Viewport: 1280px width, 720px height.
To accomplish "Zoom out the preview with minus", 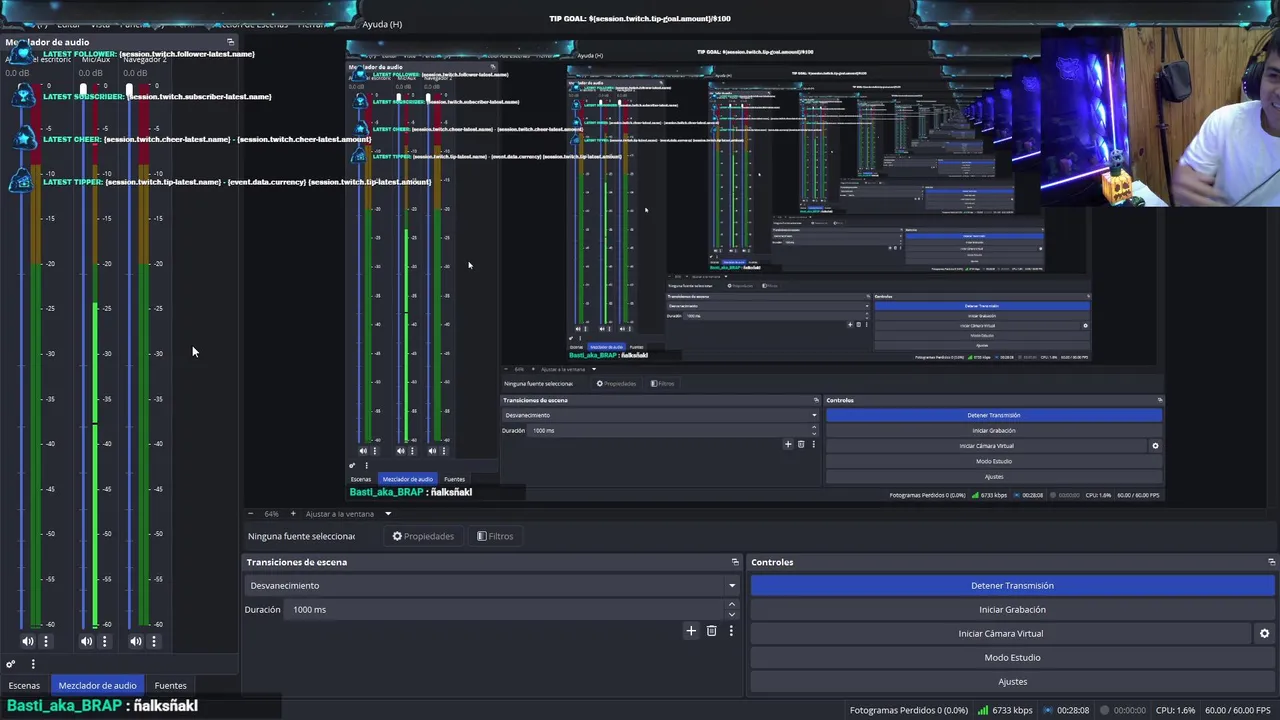I will (x=251, y=514).
